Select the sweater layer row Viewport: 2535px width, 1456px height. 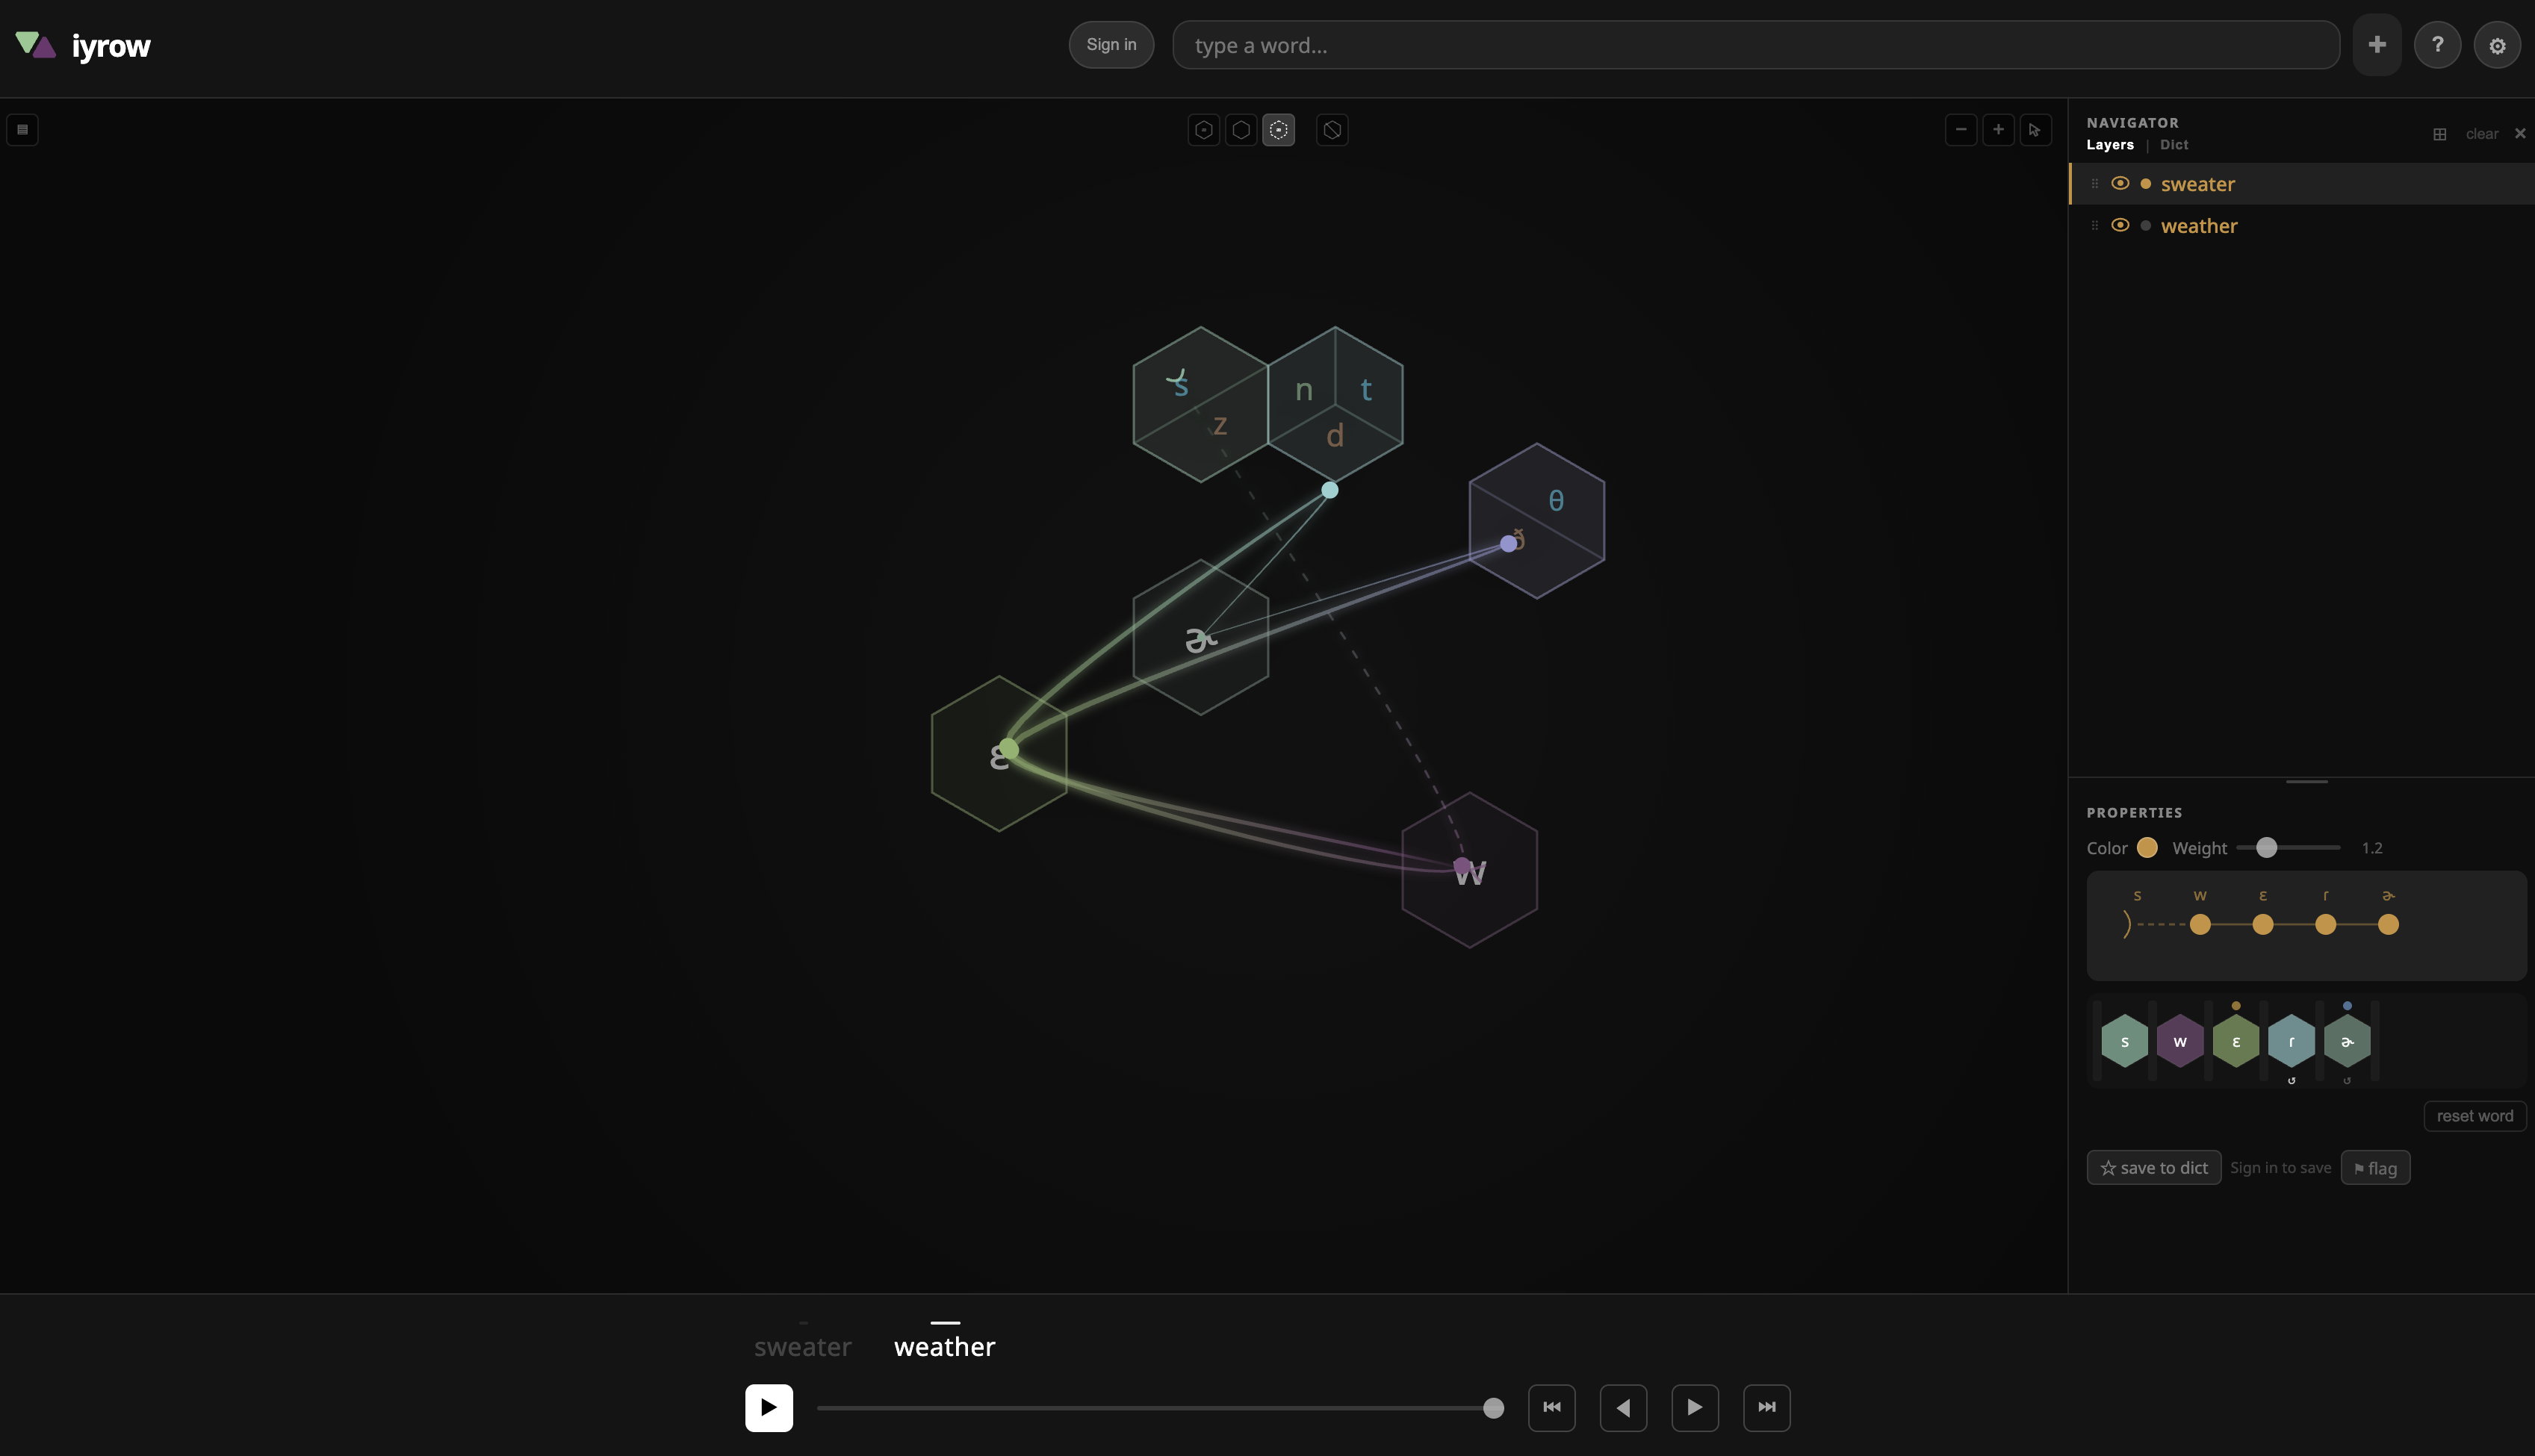pos(2302,184)
